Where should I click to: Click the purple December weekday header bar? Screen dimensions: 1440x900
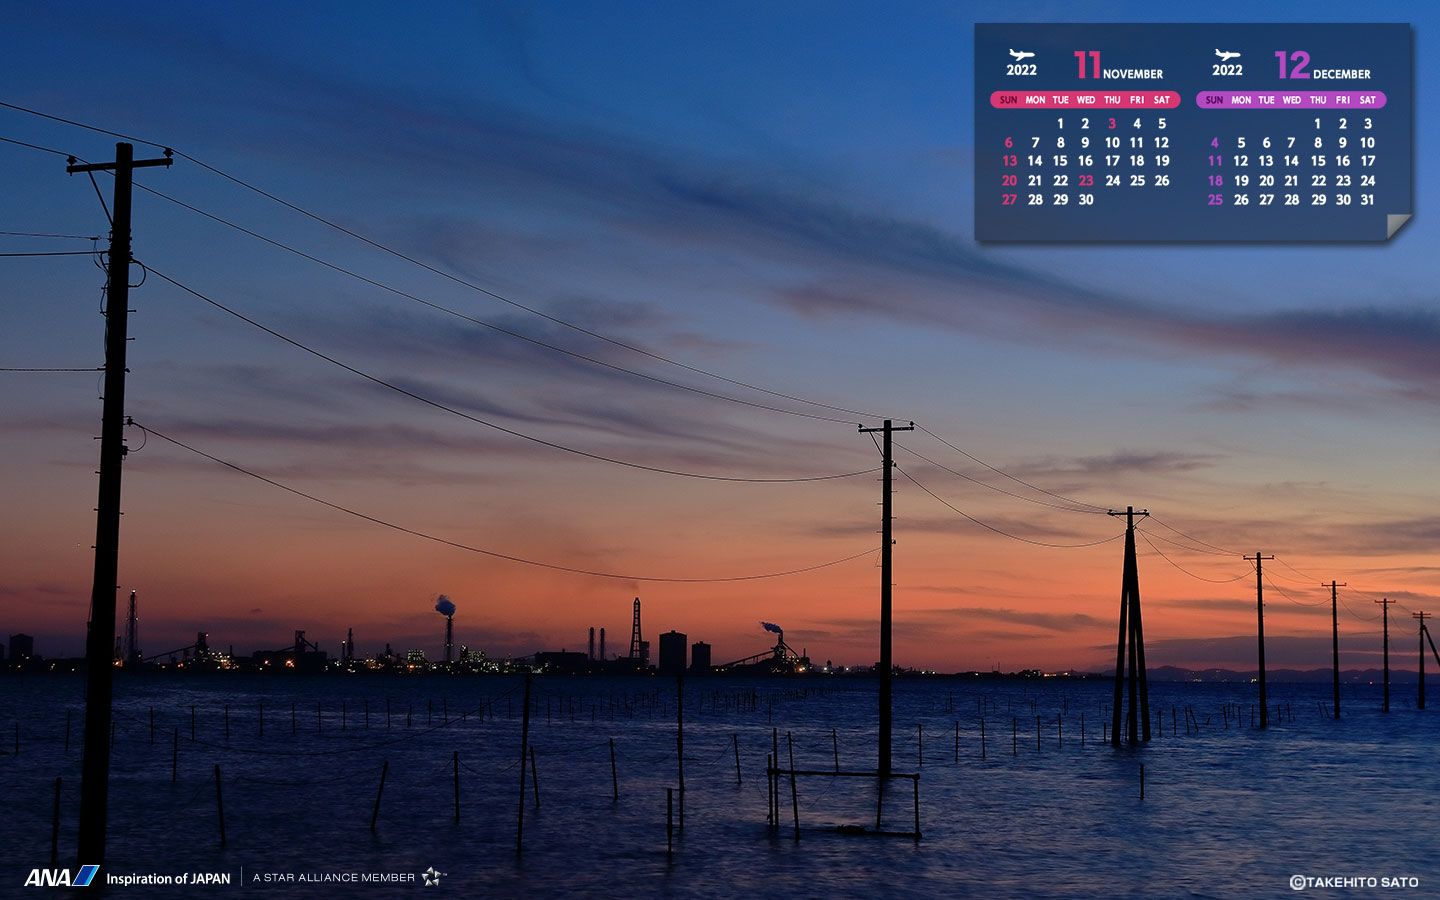coord(1291,100)
